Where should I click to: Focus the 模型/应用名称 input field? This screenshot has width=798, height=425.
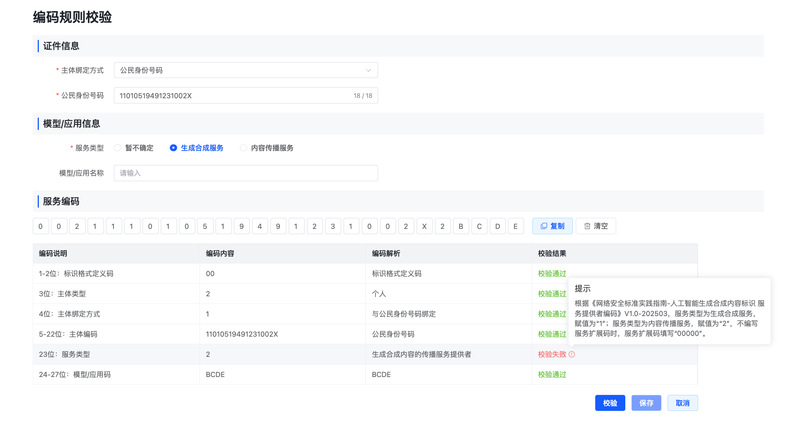(245, 173)
